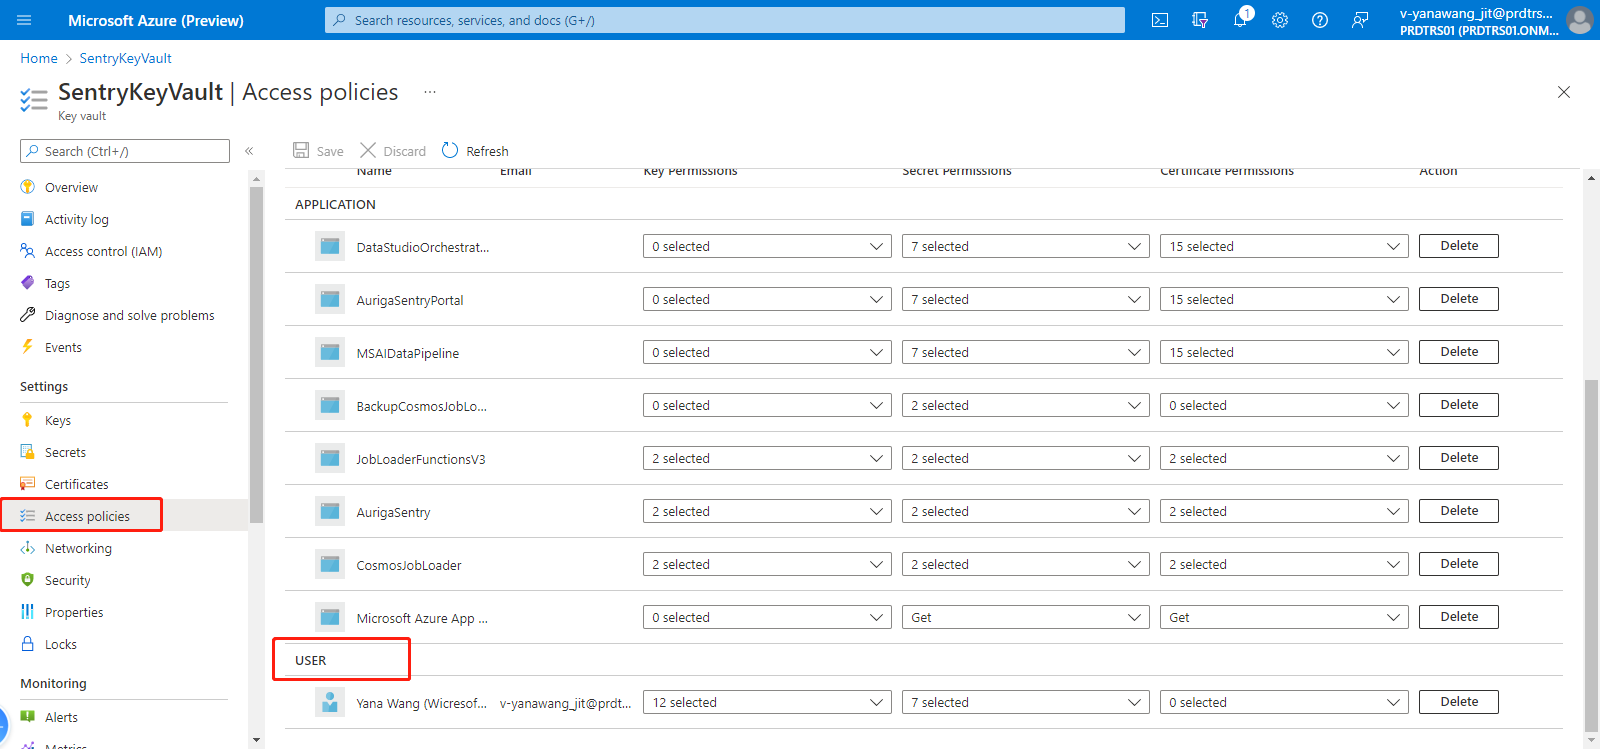Open the blade ellipsis more options

(x=430, y=92)
